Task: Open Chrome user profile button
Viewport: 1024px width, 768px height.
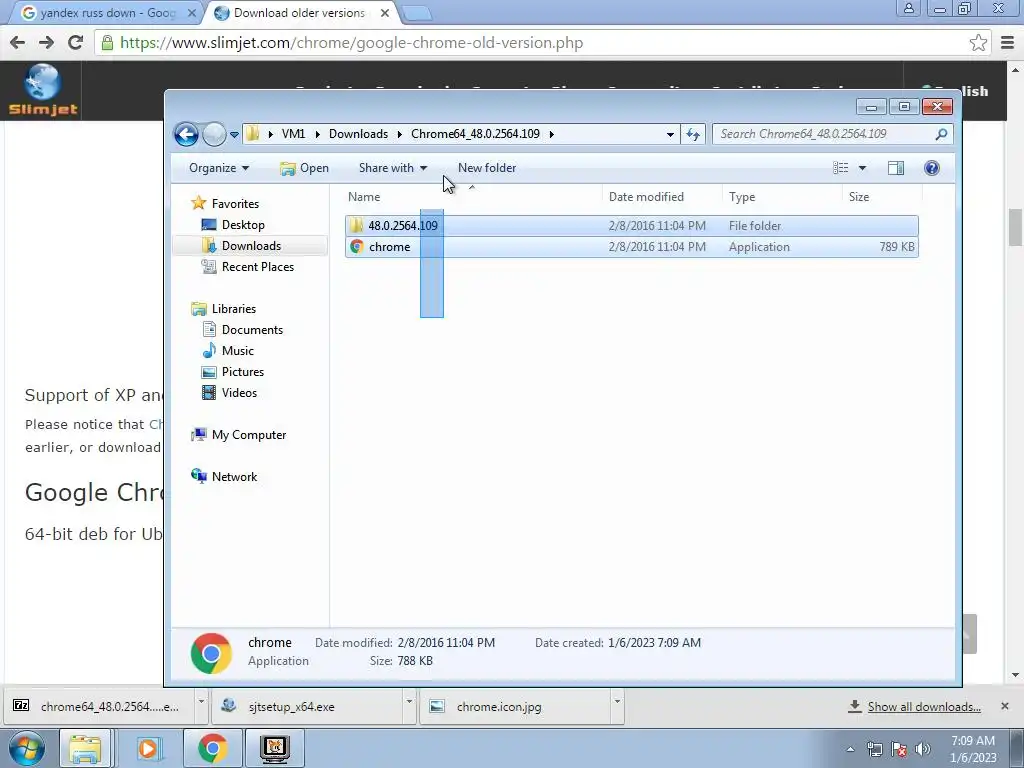Action: click(908, 8)
